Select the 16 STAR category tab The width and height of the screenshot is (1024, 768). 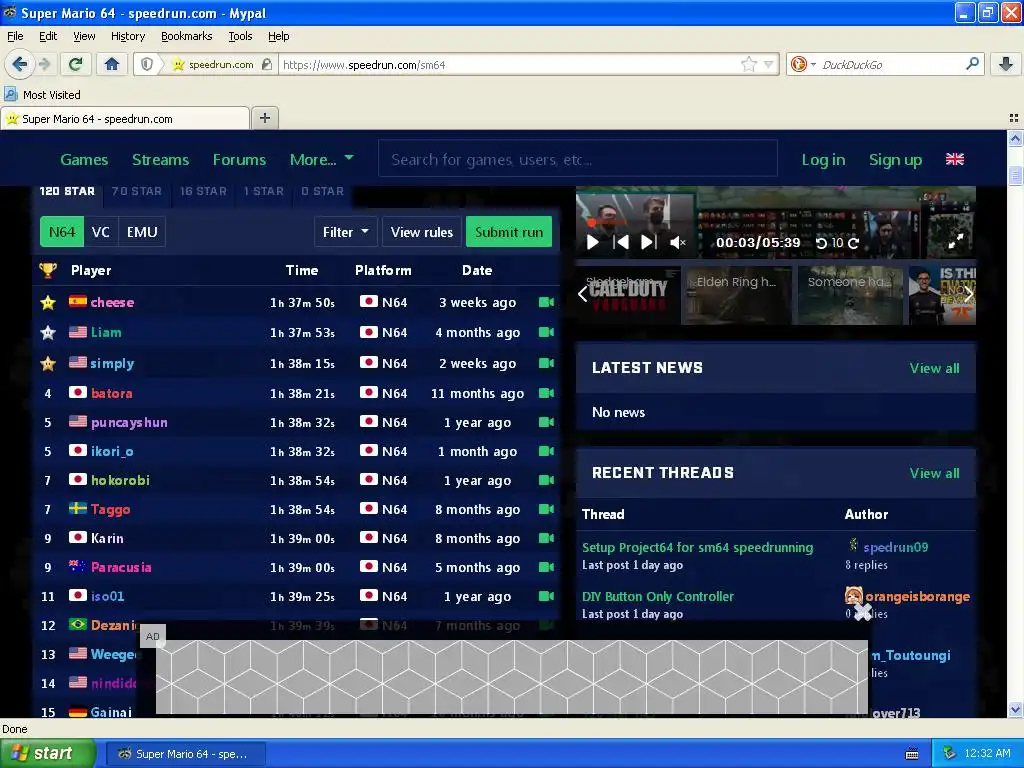click(x=203, y=191)
